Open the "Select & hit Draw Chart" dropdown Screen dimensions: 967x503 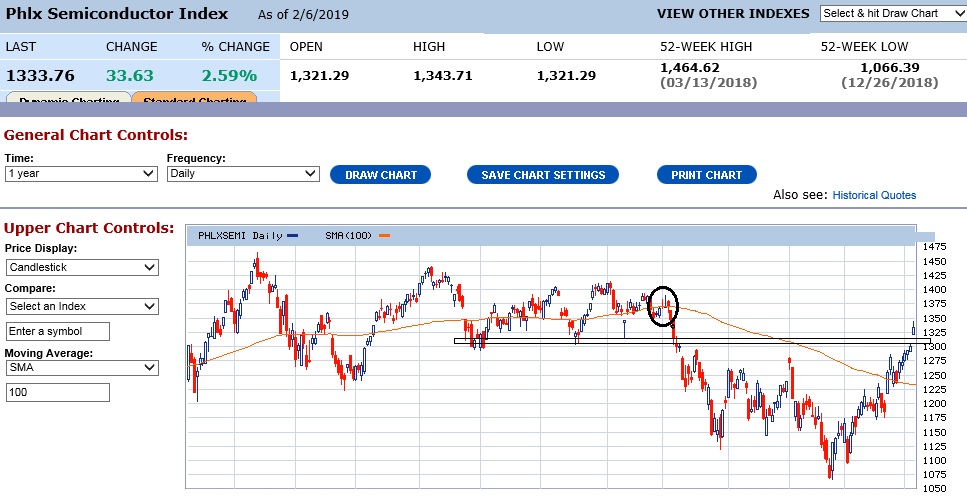pyautogui.click(x=888, y=13)
